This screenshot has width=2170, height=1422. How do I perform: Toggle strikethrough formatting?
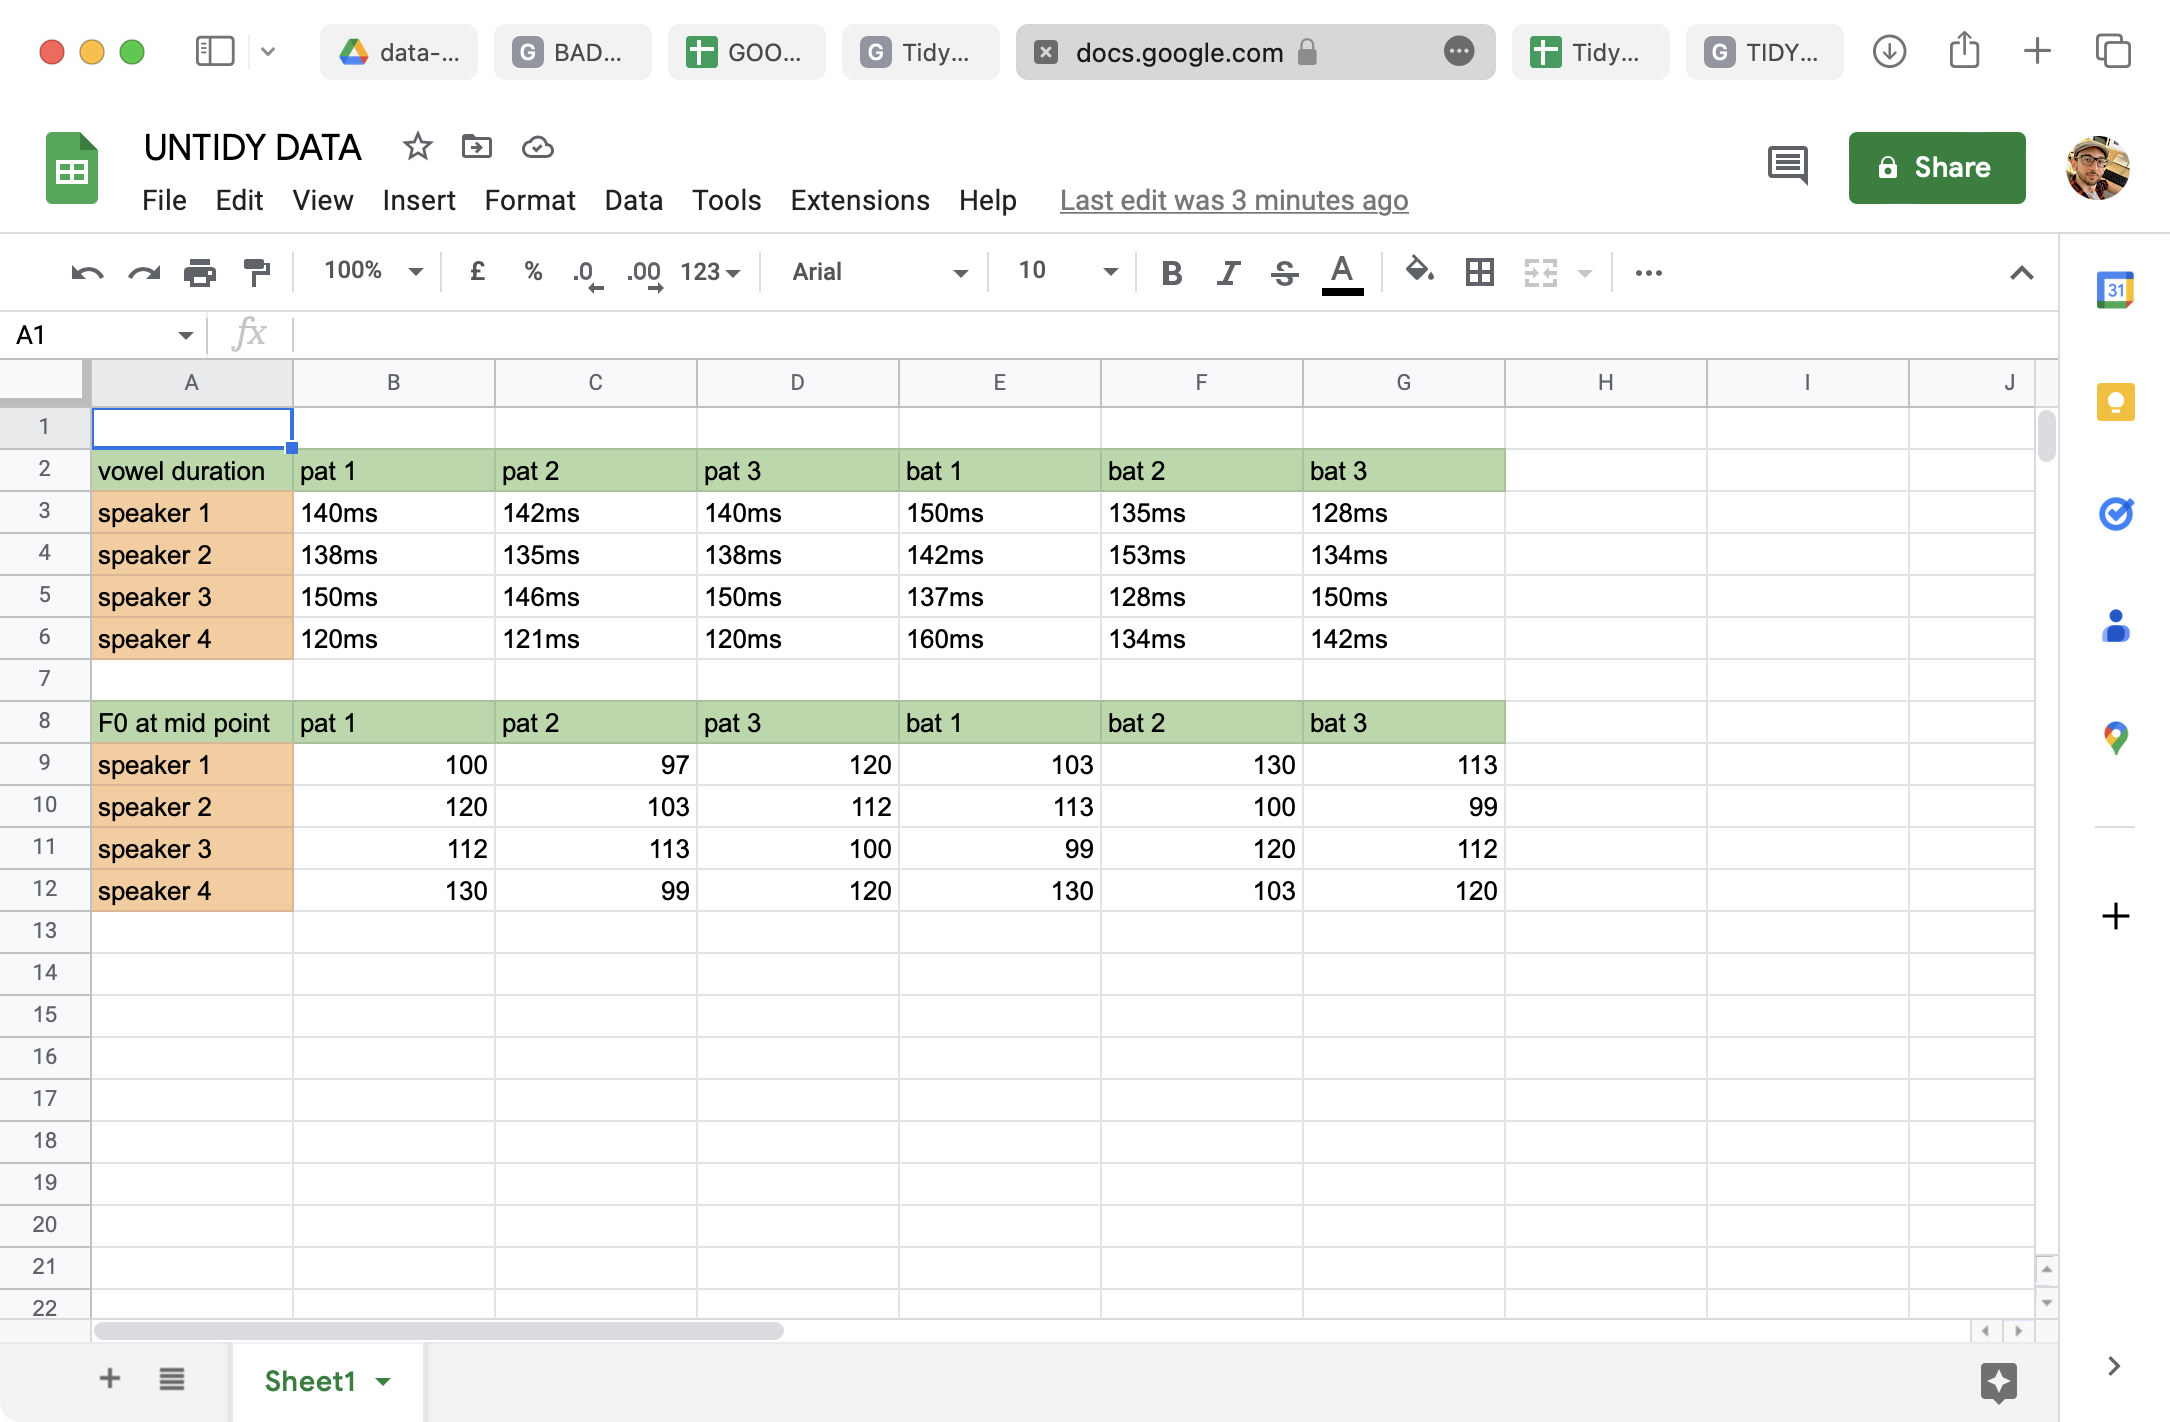[1284, 272]
